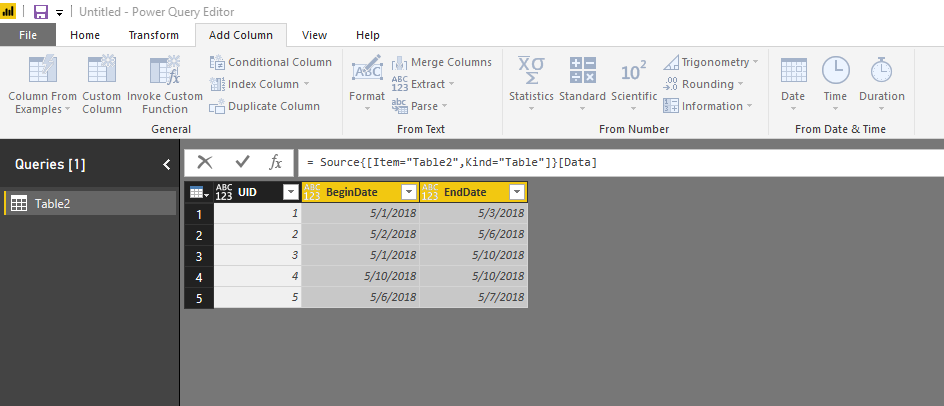Open the Help tab
Image resolution: width=944 pixels, height=406 pixels.
368,35
